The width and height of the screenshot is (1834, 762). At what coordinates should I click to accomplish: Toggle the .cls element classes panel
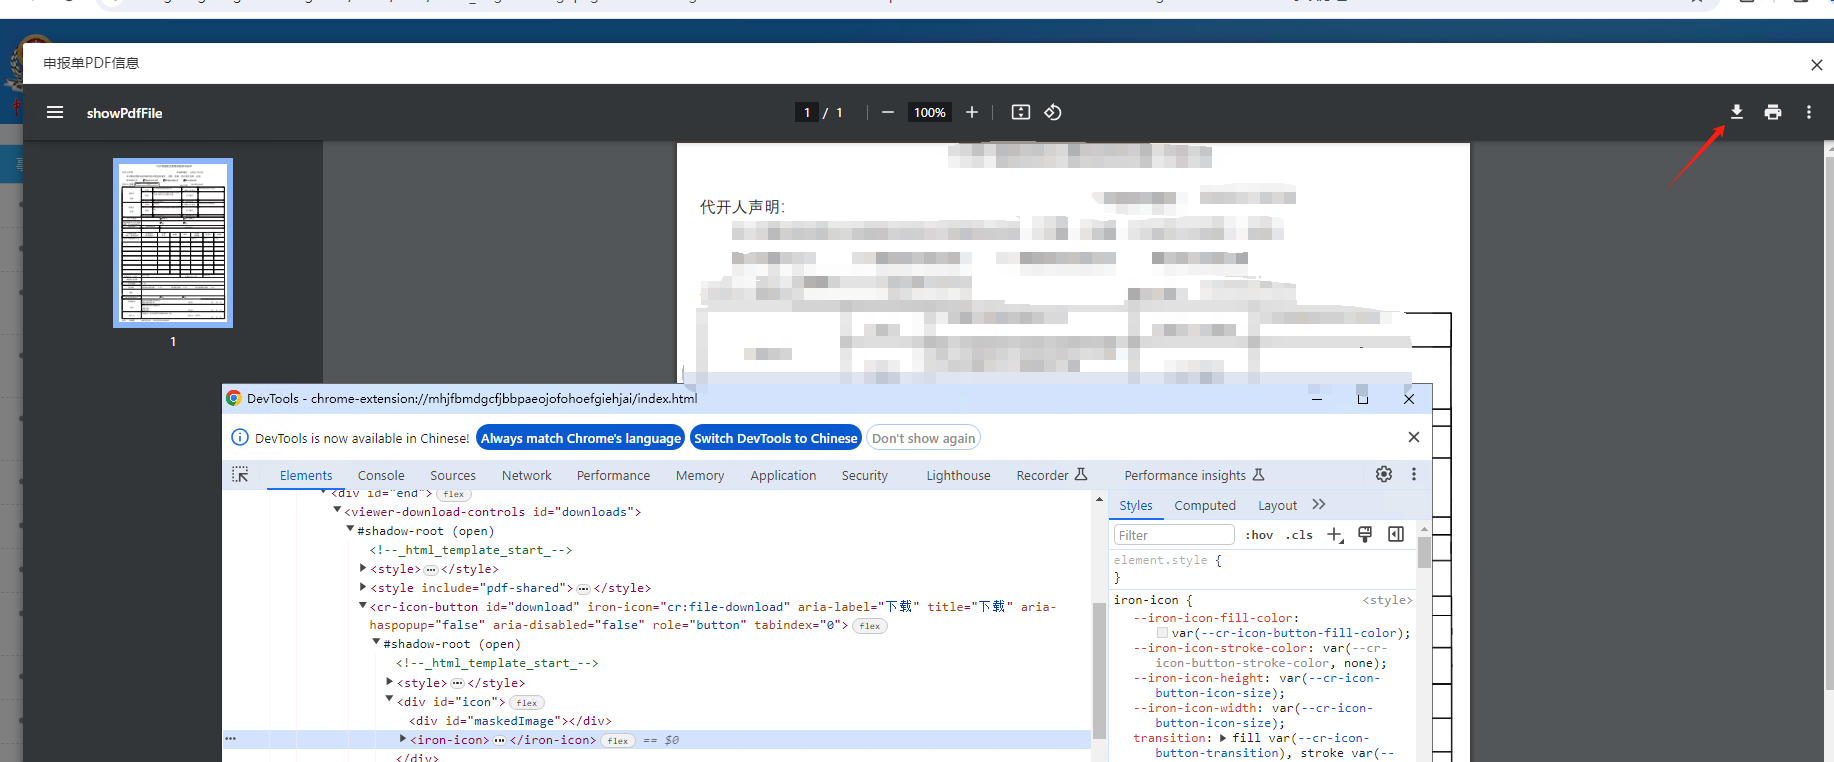pos(1299,535)
